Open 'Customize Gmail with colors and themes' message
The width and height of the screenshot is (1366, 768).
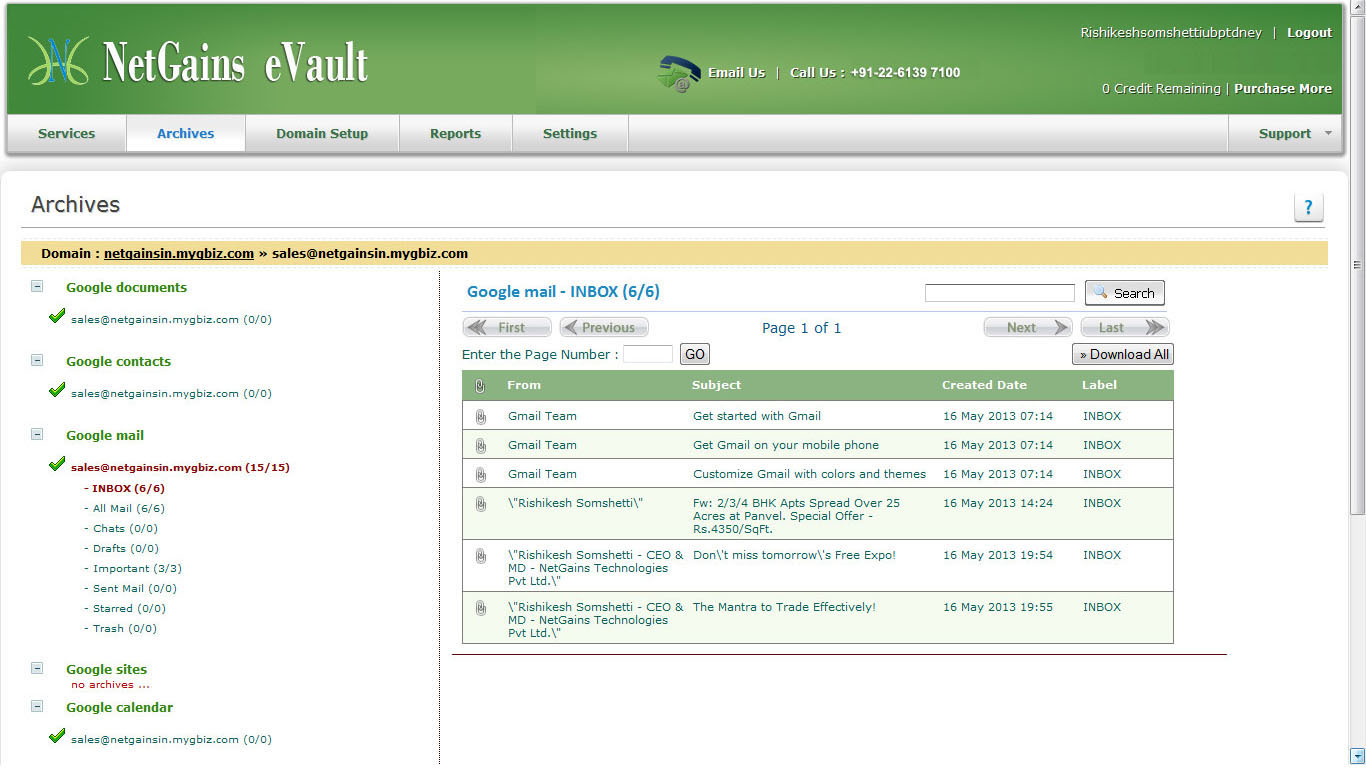tap(809, 474)
